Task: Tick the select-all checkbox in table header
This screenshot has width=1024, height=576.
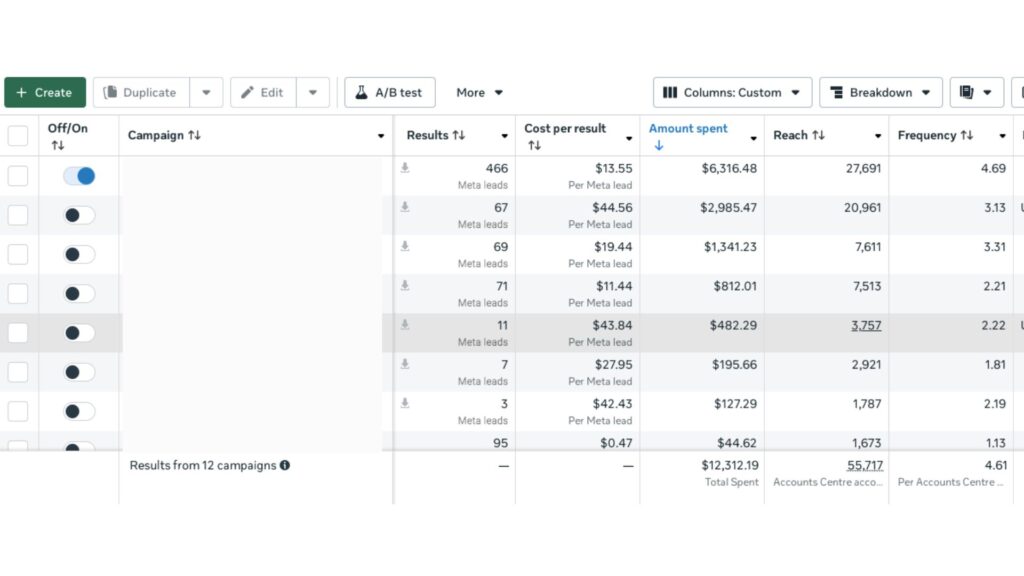Action: coord(18,136)
